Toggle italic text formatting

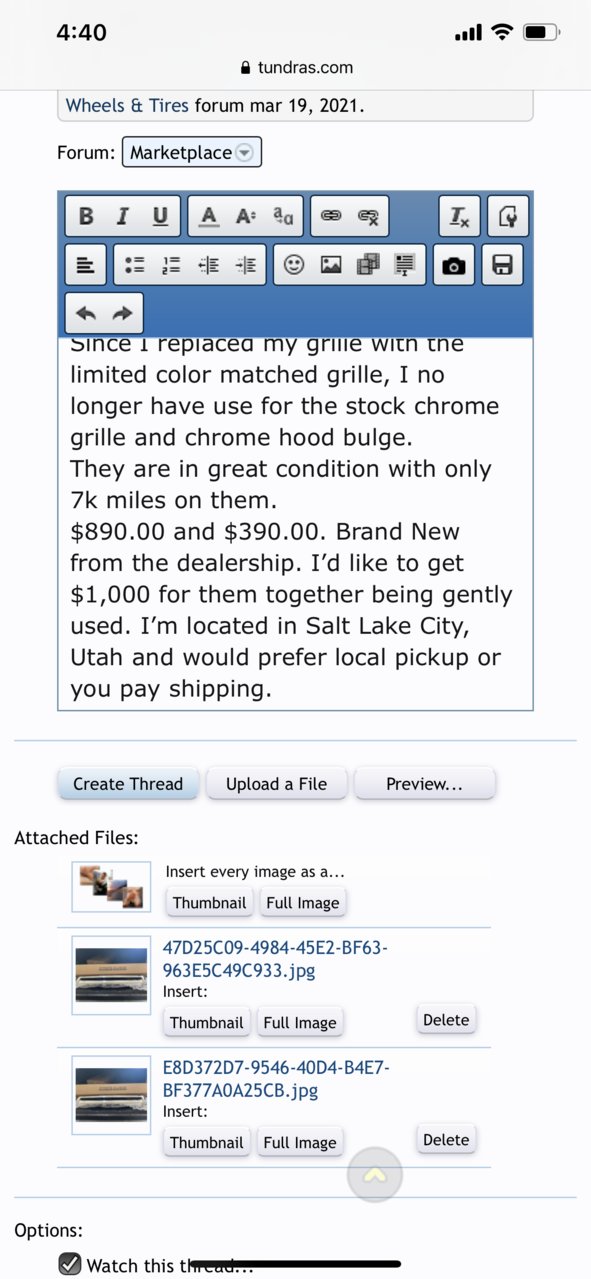coord(123,217)
